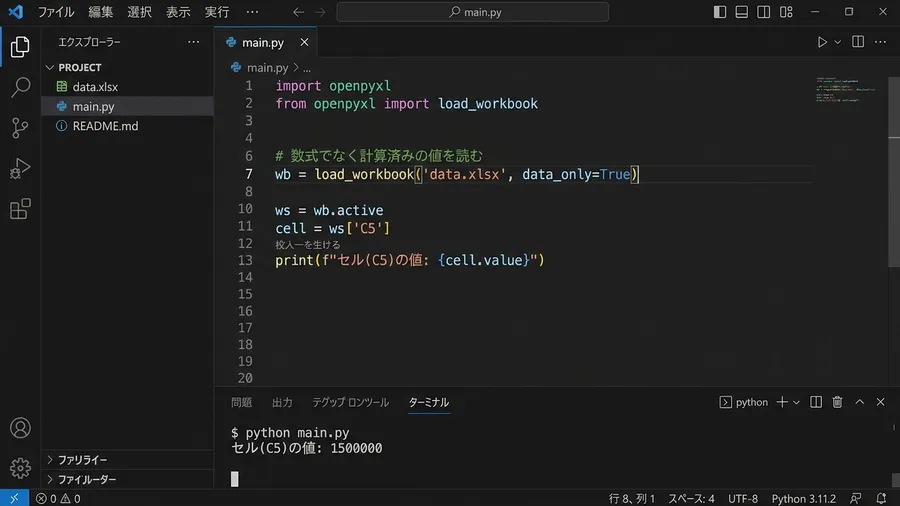
Task: Open the Explorer view in activity bar
Action: click(x=20, y=46)
